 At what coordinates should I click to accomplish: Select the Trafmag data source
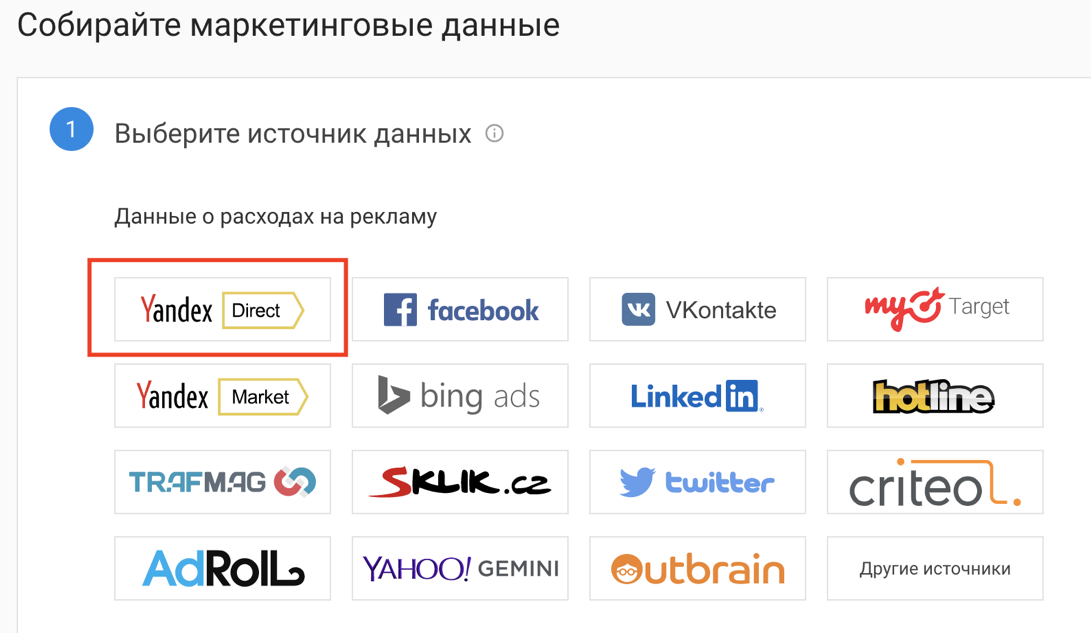coord(222,482)
